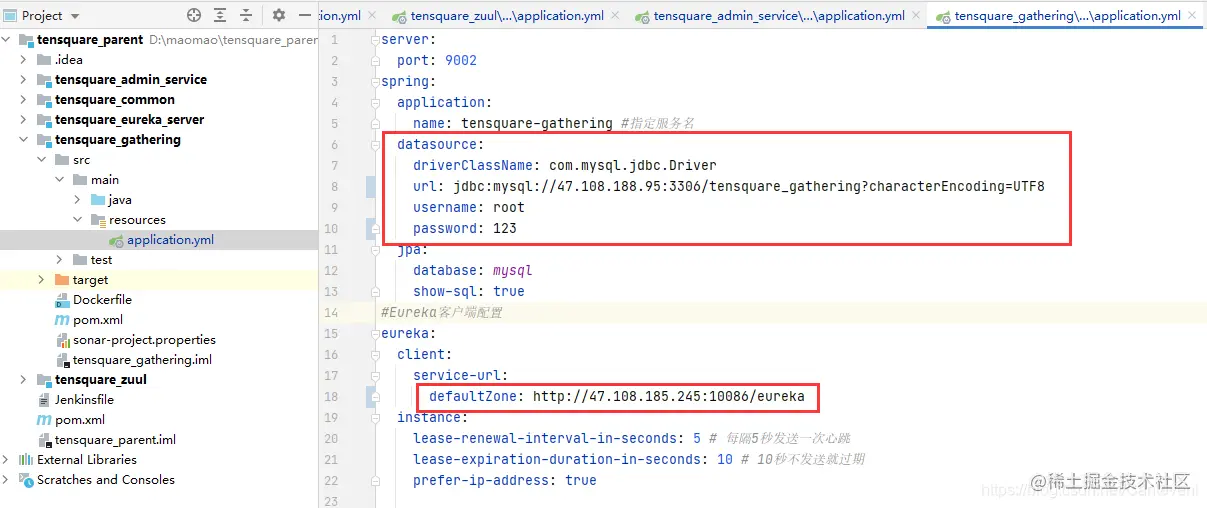Click the username value root
The image size is (1207, 508).
[509, 207]
